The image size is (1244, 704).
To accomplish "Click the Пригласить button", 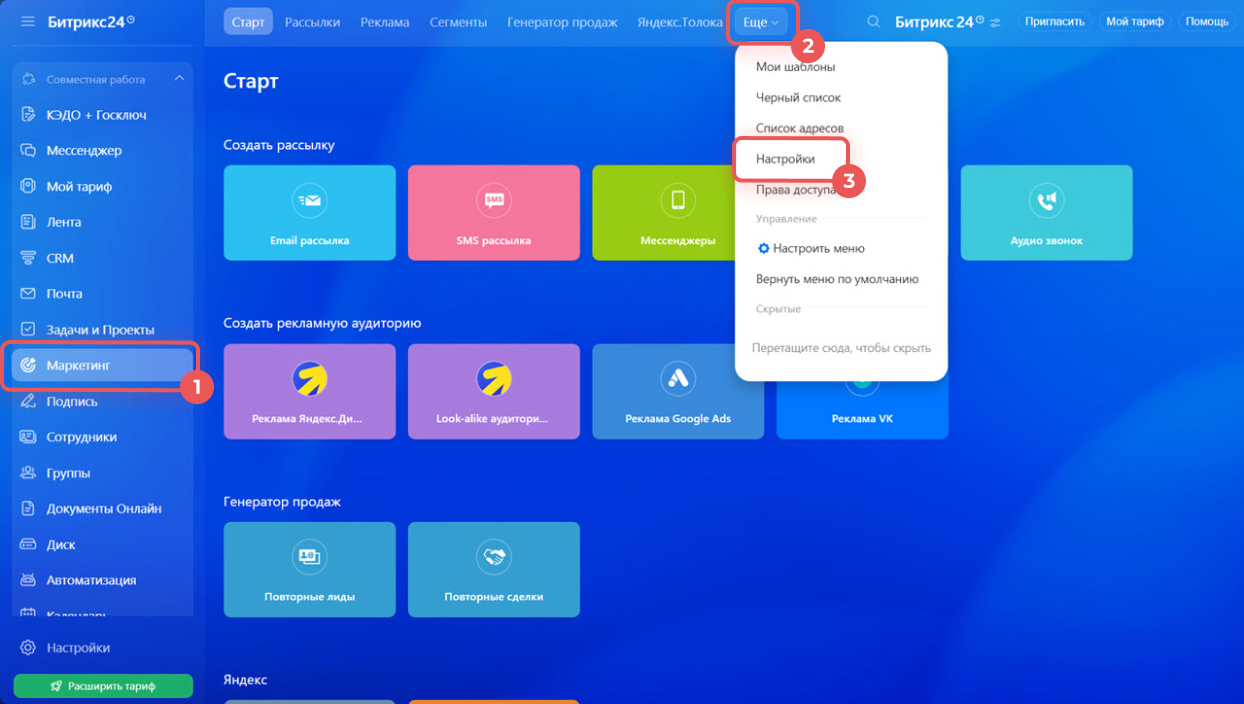I will 1055,21.
